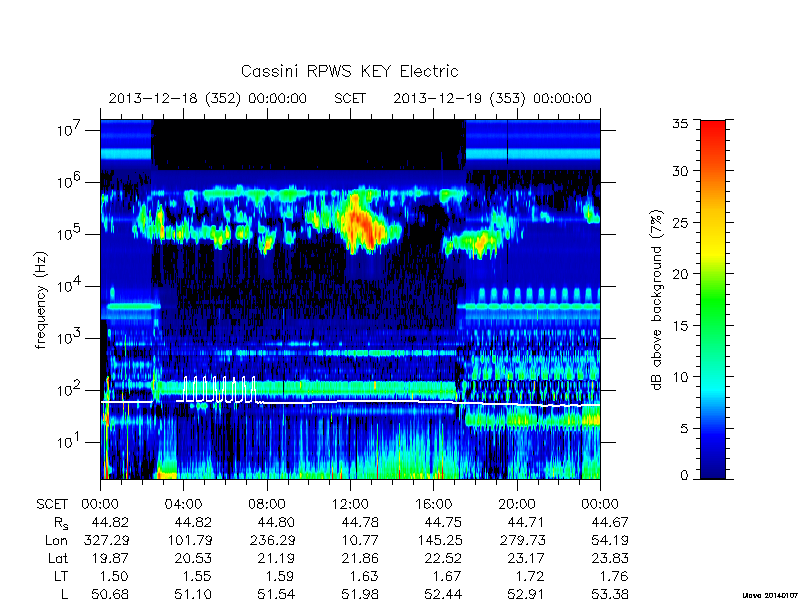Click the color bar legend

point(713,299)
